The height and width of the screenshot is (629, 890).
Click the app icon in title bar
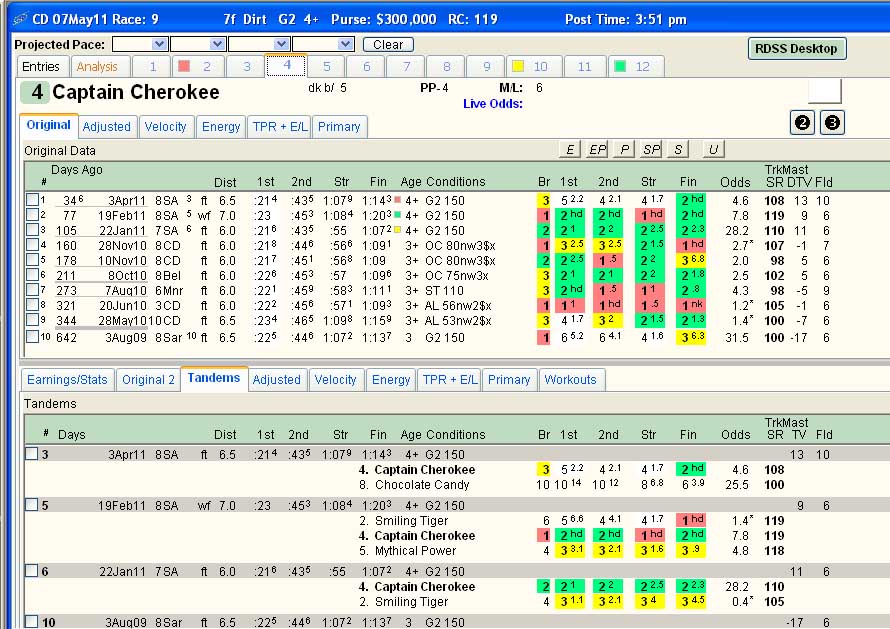click(20, 19)
